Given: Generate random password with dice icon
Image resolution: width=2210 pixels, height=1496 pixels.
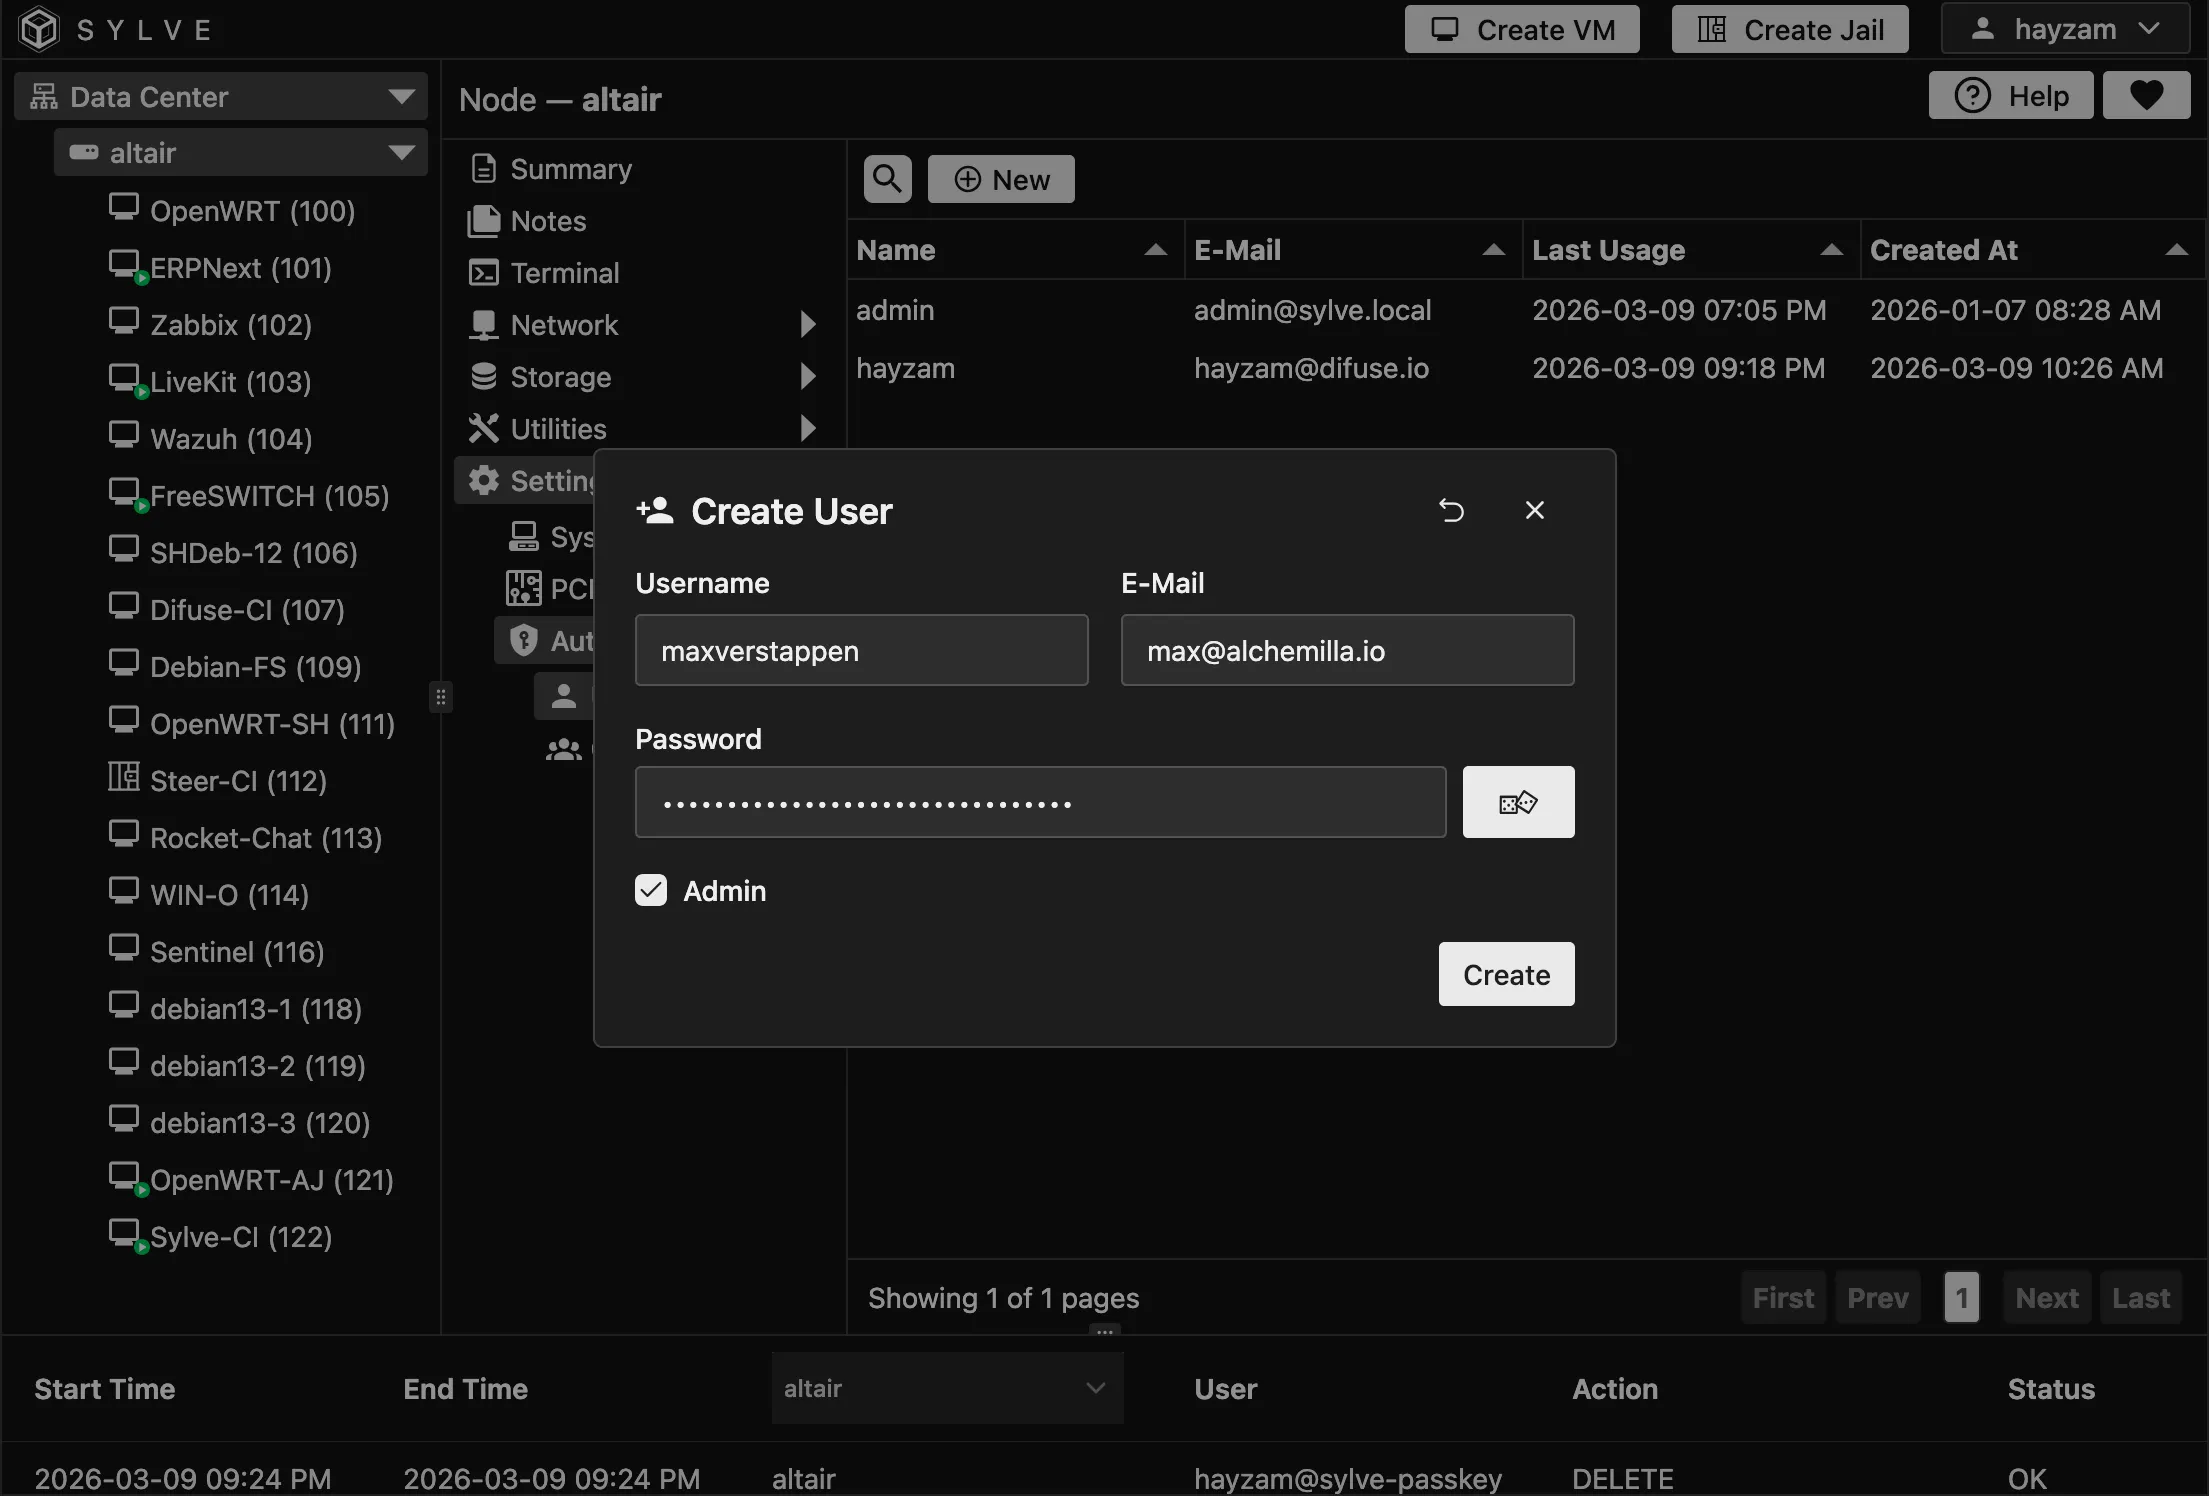Looking at the screenshot, I should (1518, 802).
